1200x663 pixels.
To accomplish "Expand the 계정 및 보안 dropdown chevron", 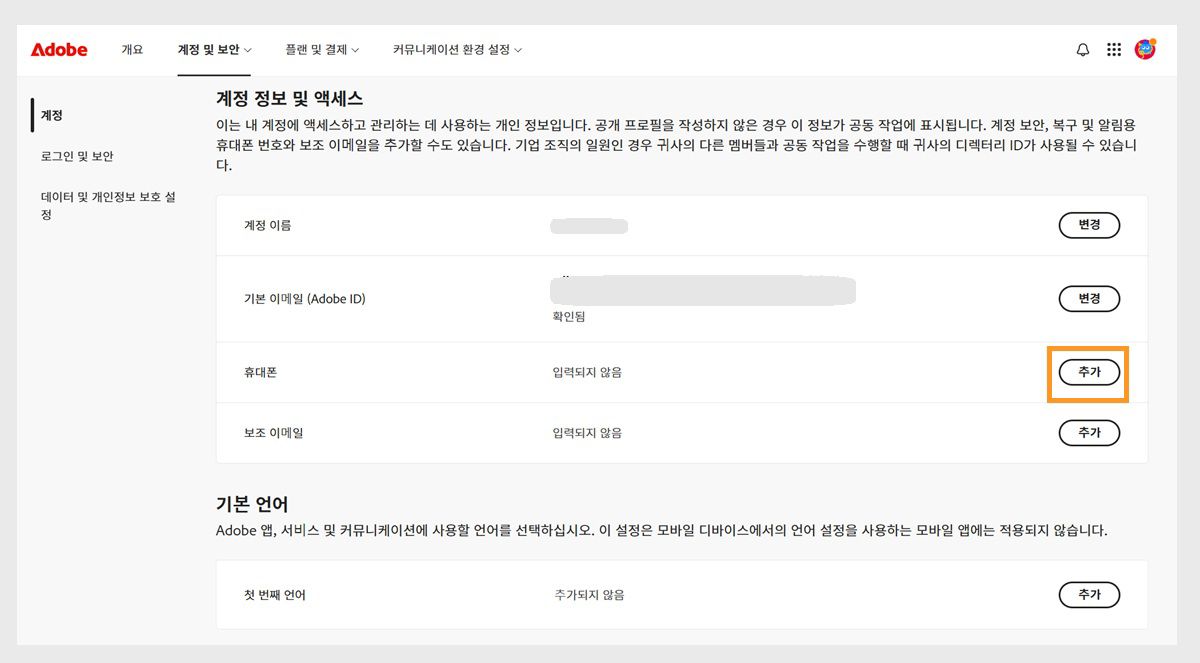I will tap(247, 48).
